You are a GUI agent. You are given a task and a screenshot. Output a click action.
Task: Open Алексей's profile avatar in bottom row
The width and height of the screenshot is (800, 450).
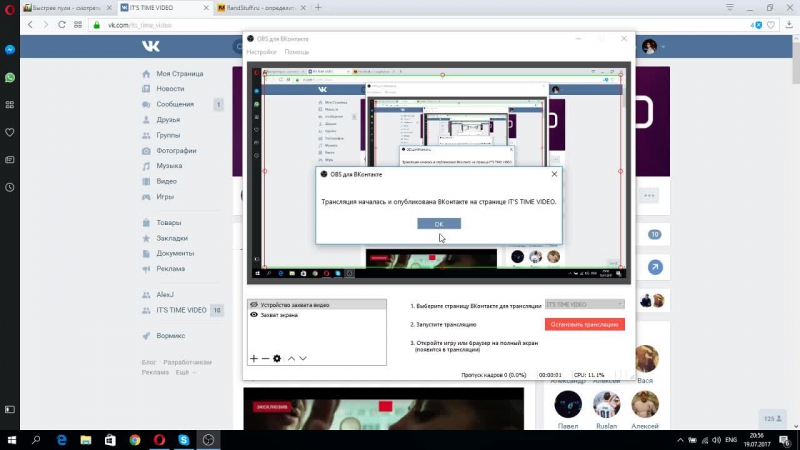click(645, 404)
